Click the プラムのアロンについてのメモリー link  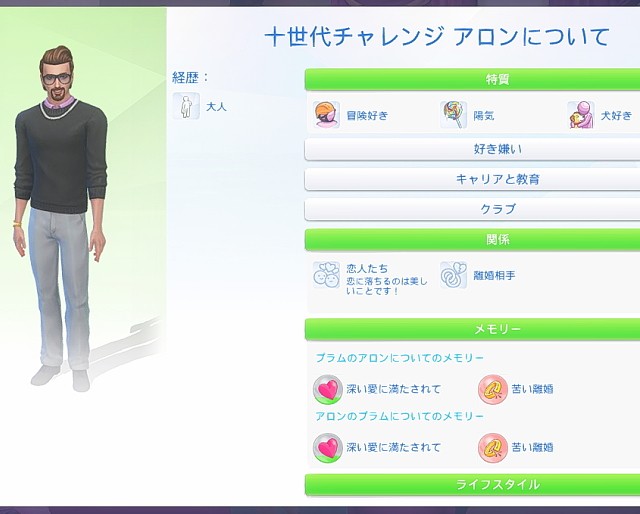(x=400, y=358)
